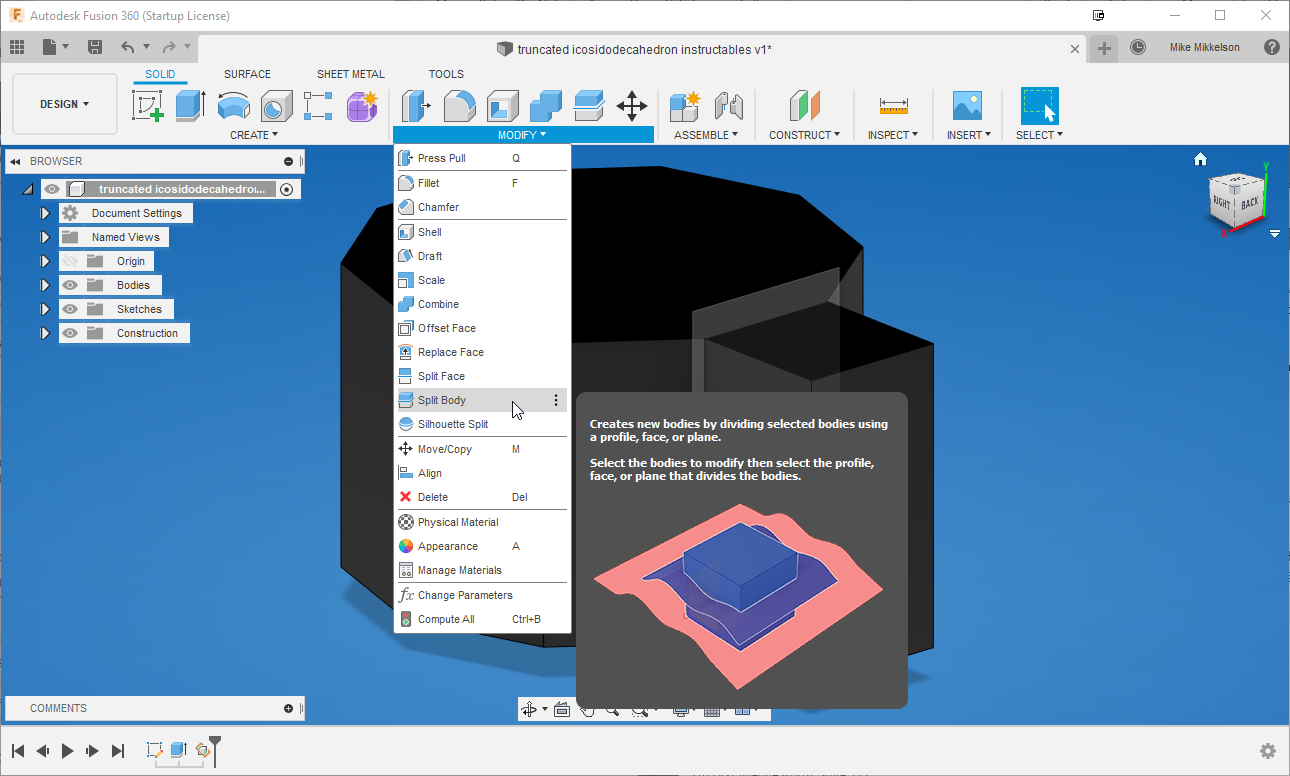This screenshot has height=776, width=1290.
Task: Click the Pan tool in the navigation bar
Action: coord(588,709)
